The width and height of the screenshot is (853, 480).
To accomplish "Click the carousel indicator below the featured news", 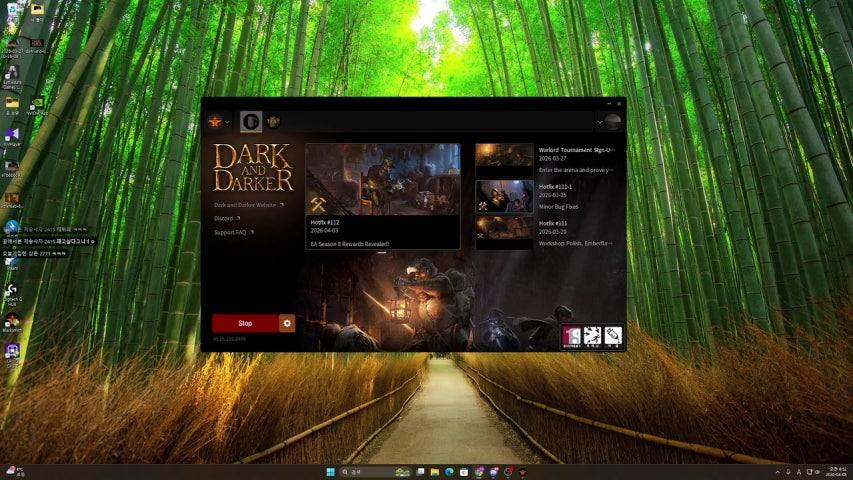I will pyautogui.click(x=382, y=253).
